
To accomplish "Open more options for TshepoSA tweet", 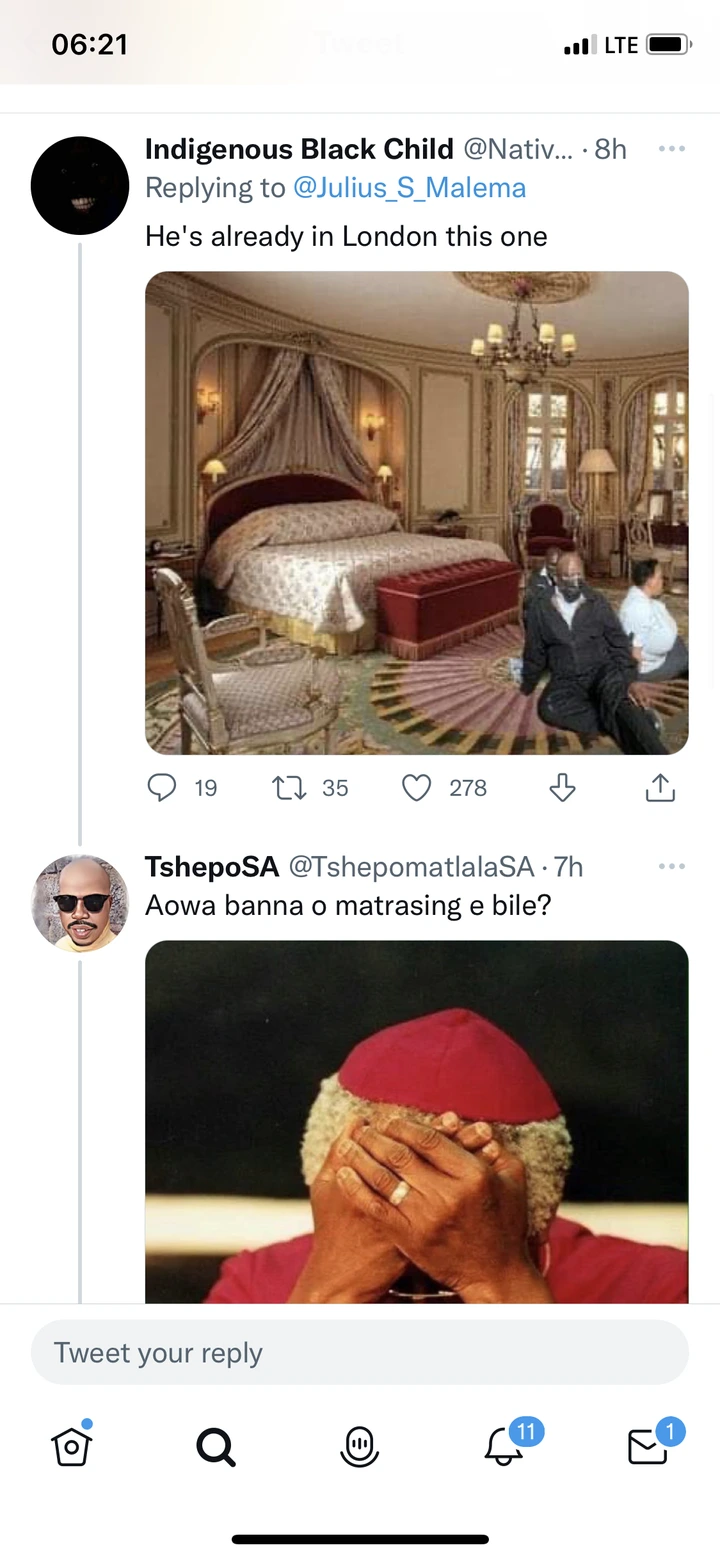I will pos(671,866).
